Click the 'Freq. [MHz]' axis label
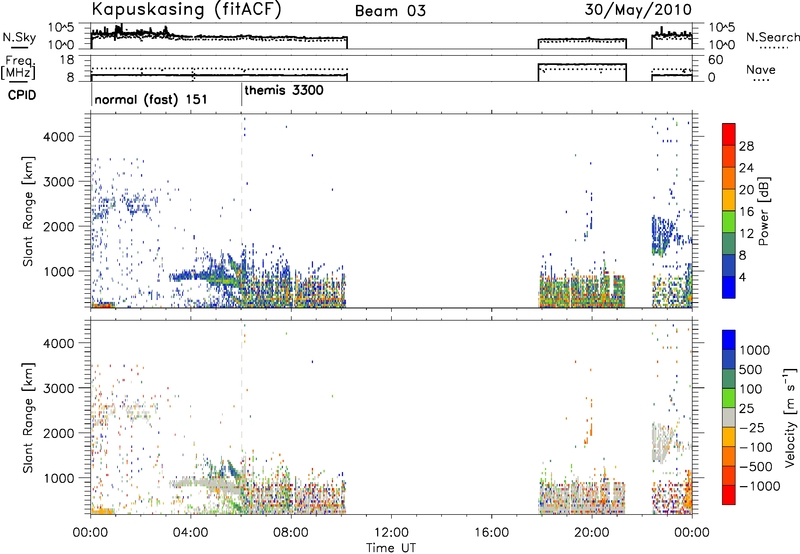 click(x=19, y=68)
